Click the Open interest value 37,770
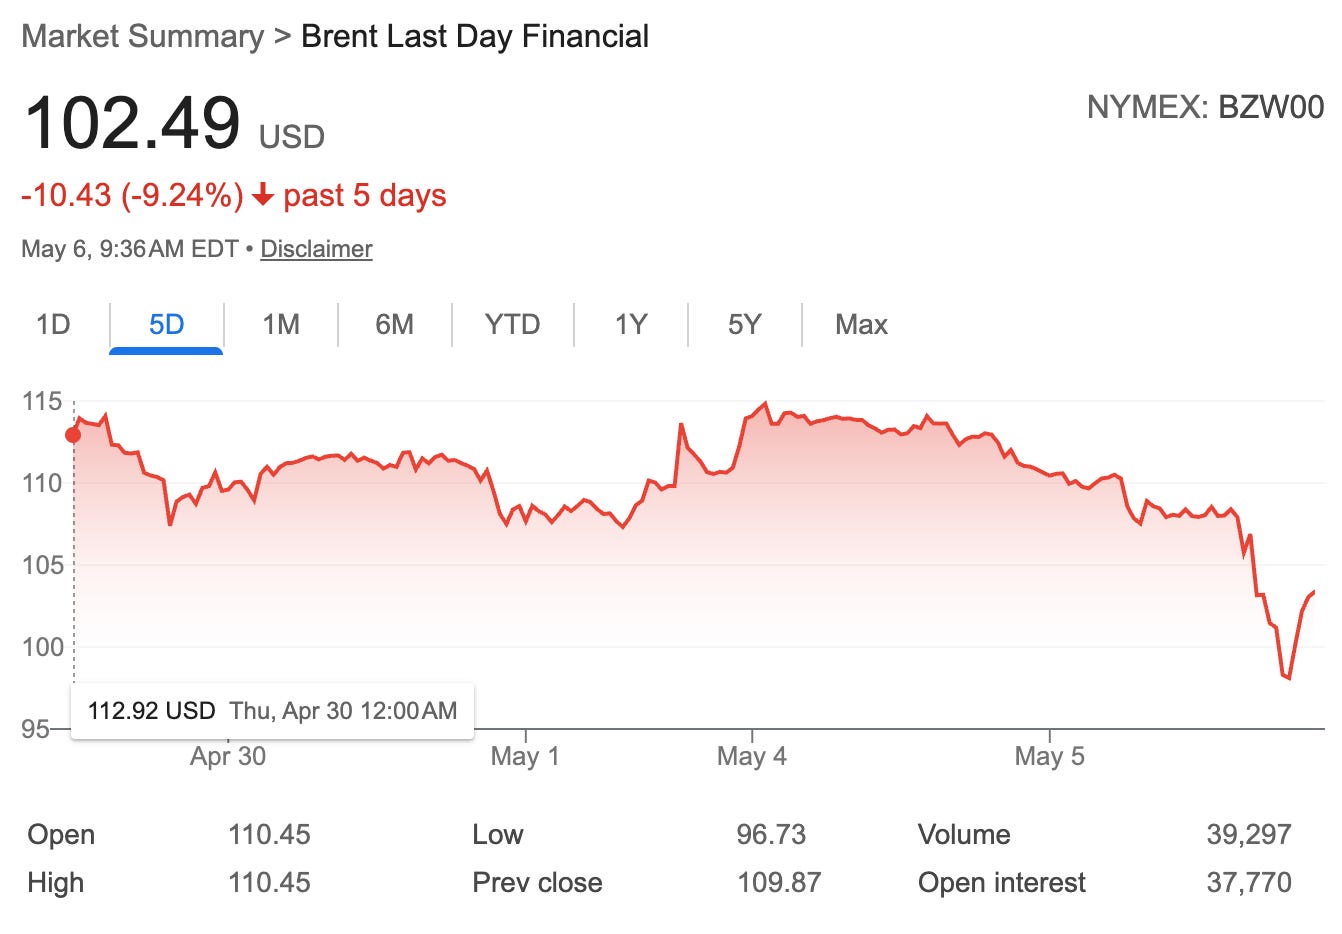This screenshot has height=934, width=1342. pos(1249,882)
